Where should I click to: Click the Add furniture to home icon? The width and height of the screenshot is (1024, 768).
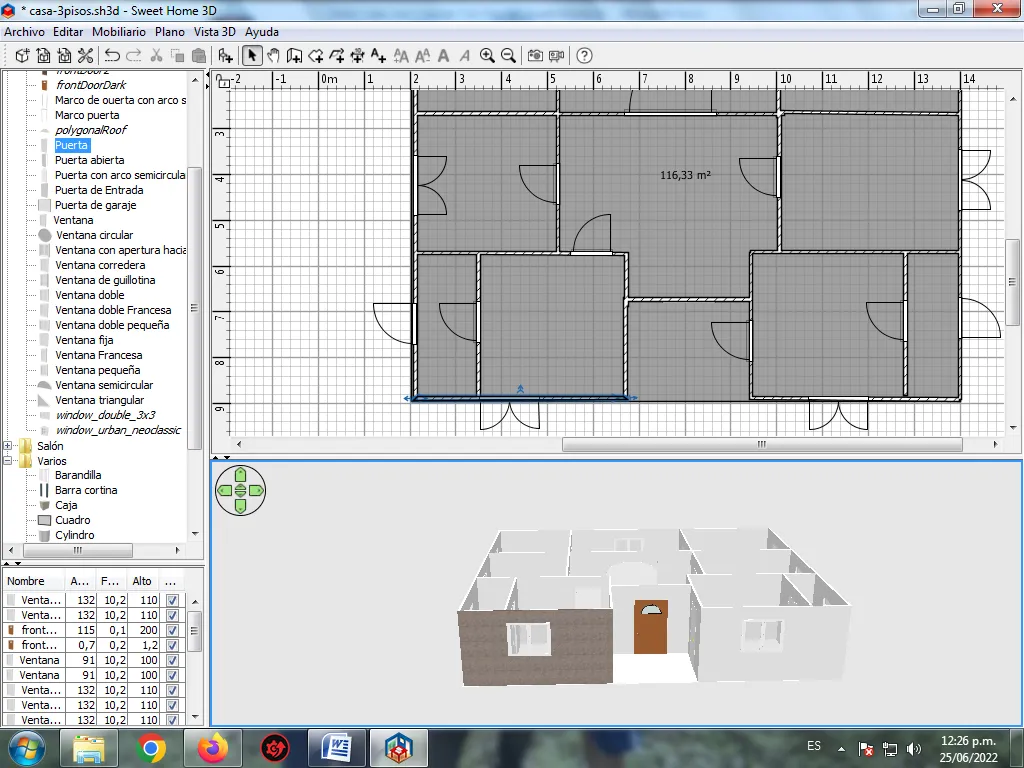coord(225,56)
